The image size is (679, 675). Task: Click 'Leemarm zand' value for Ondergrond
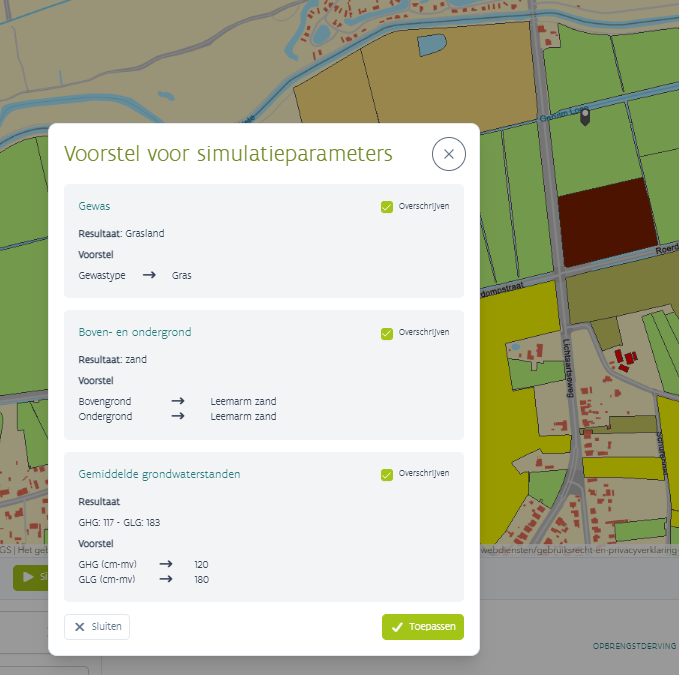coord(243,417)
